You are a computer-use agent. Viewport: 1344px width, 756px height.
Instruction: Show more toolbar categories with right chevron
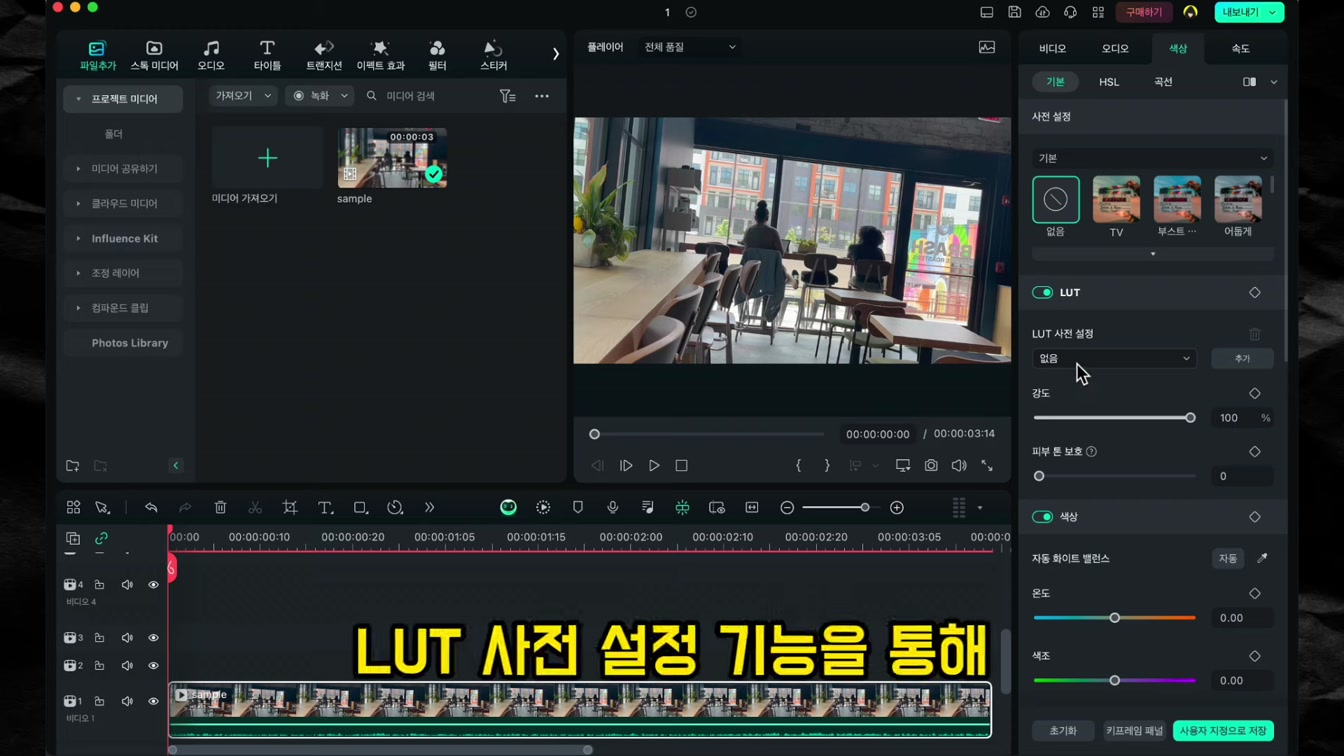click(x=555, y=54)
